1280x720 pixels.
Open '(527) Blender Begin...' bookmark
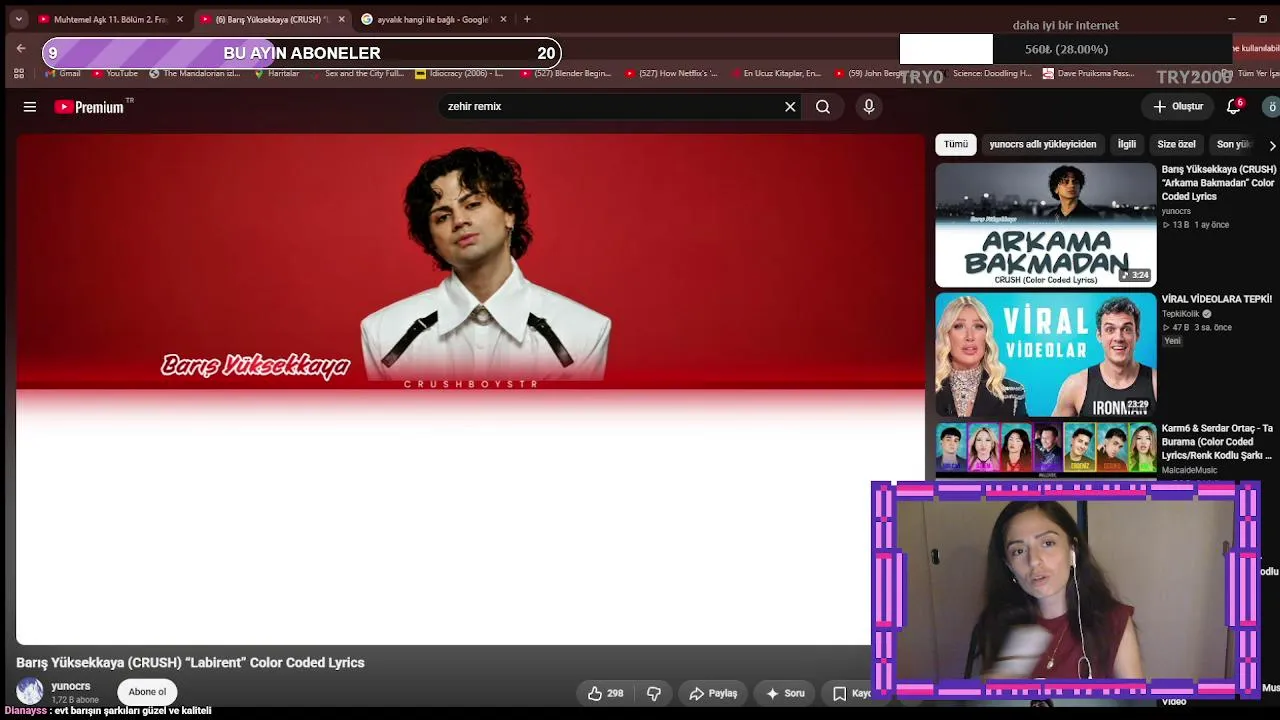tap(565, 73)
